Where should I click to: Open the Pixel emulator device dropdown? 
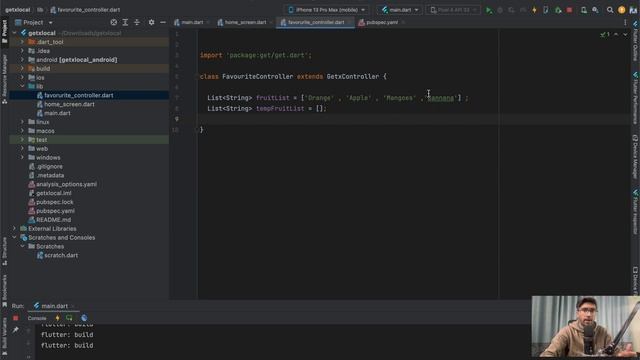click(x=453, y=10)
